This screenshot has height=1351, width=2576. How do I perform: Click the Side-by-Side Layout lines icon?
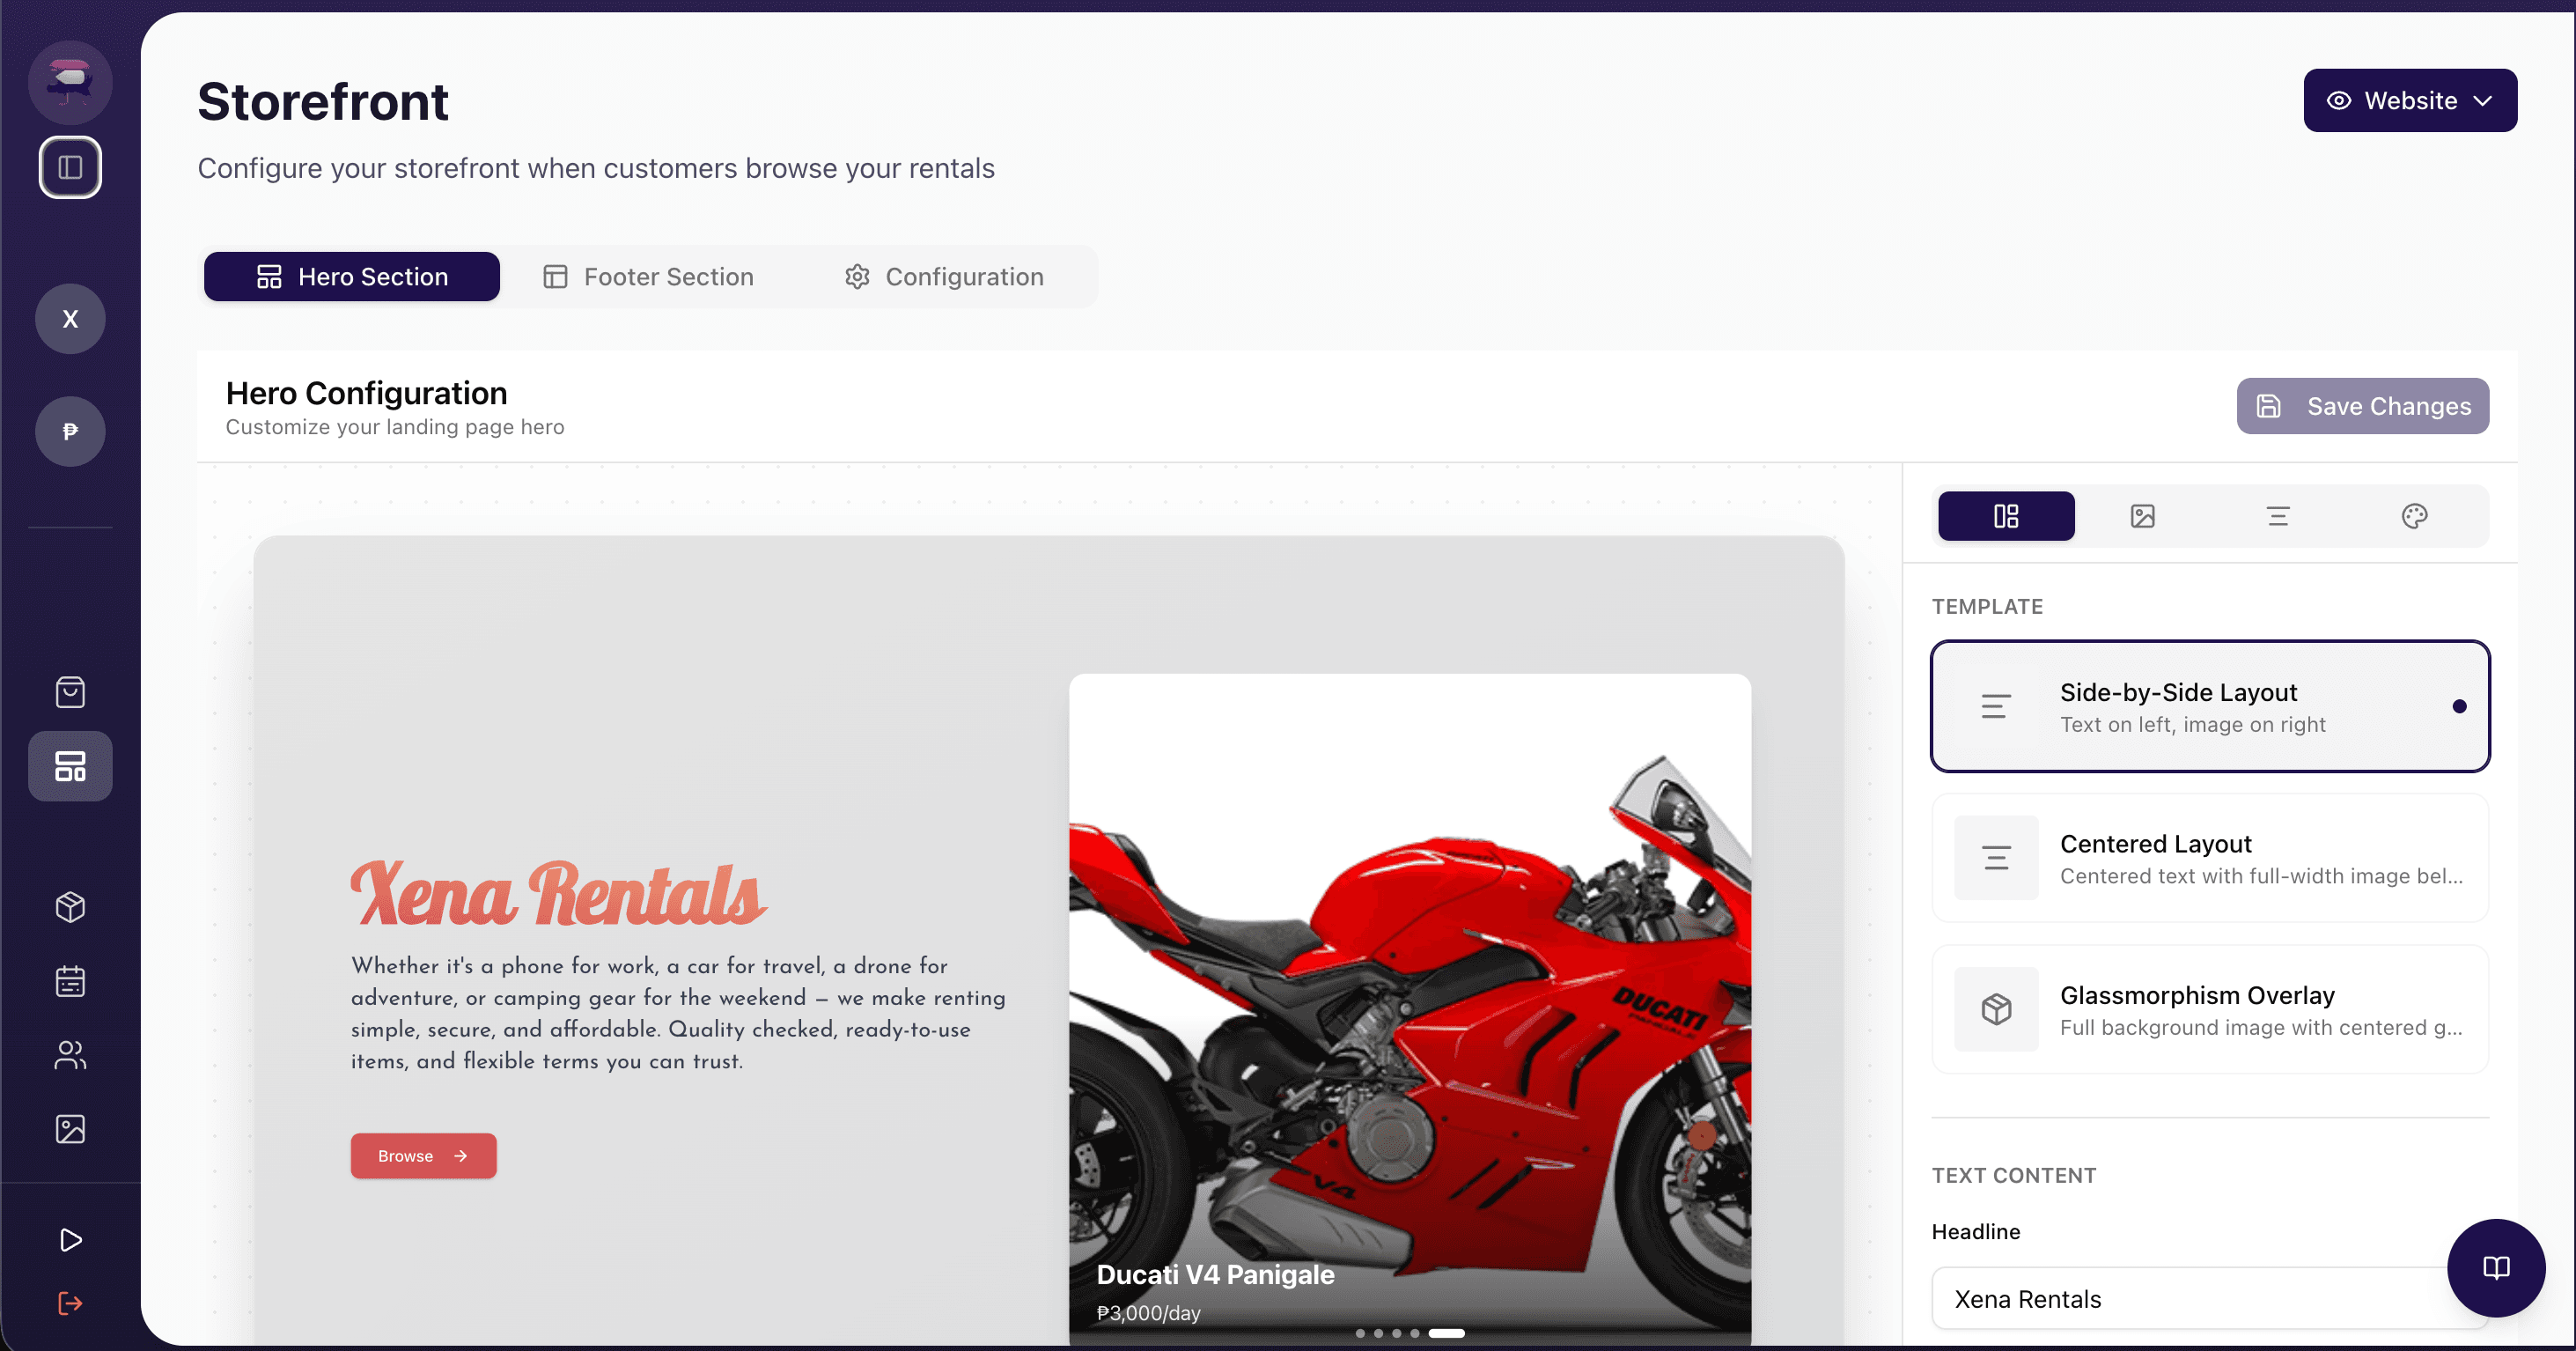1996,706
